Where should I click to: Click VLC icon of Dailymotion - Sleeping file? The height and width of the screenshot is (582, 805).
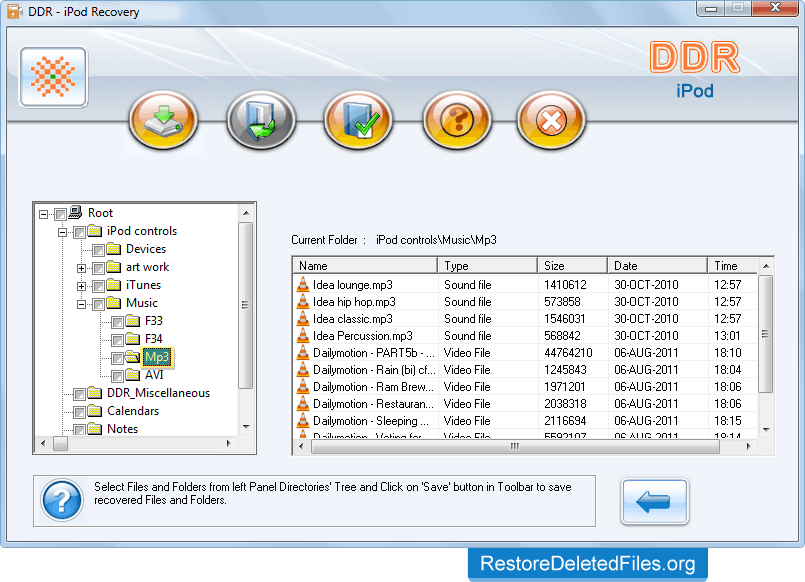coord(303,420)
